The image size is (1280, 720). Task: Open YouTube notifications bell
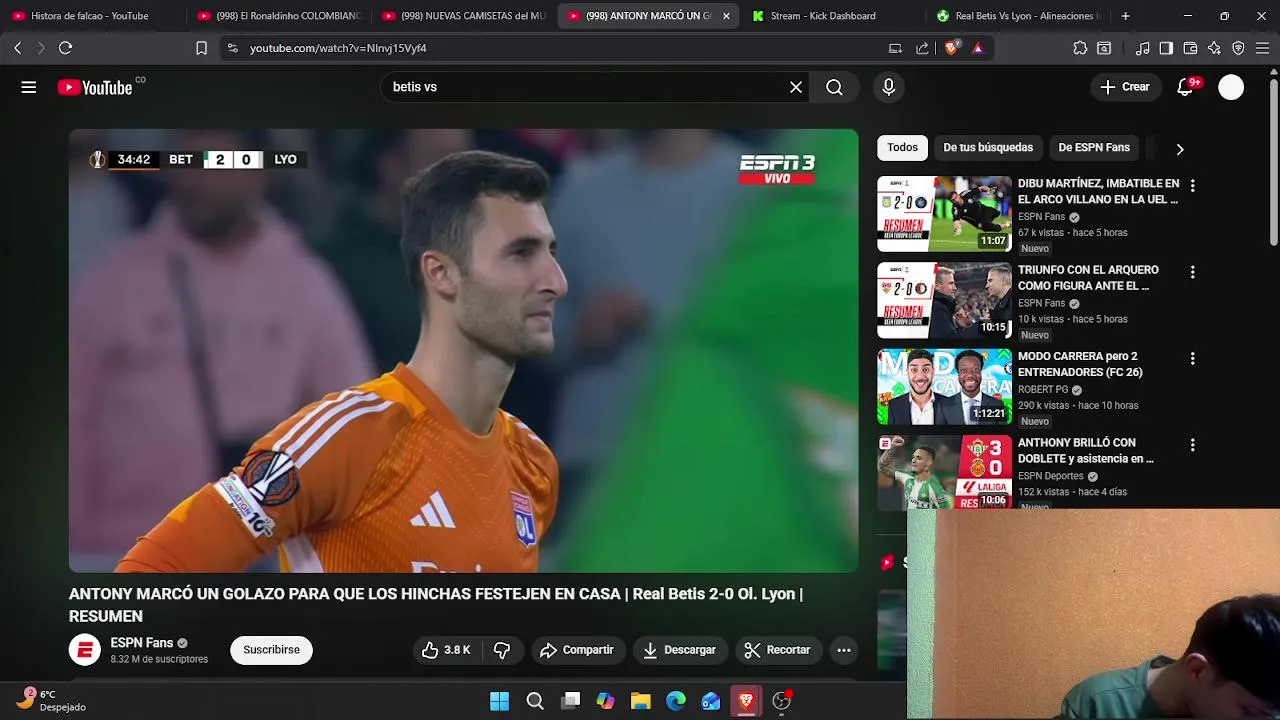(x=1185, y=87)
